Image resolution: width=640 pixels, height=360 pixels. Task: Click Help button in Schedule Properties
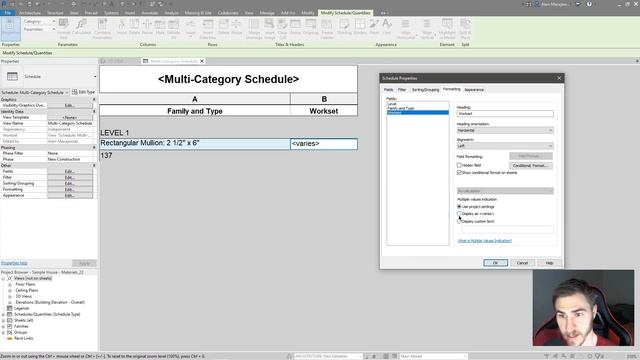tap(549, 263)
